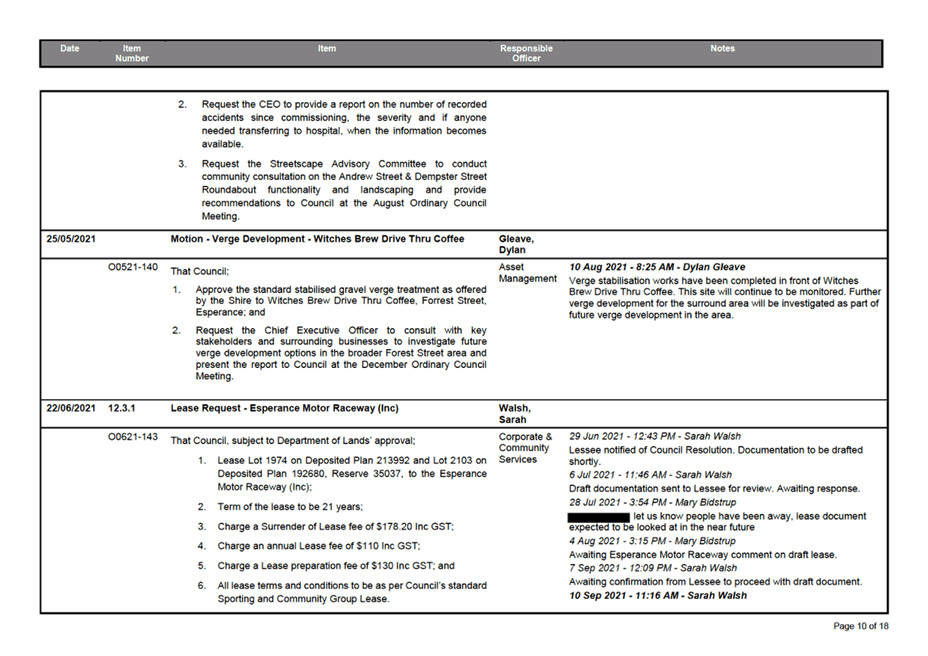Select the Date column header
This screenshot has width=928, height=656.
69,48
